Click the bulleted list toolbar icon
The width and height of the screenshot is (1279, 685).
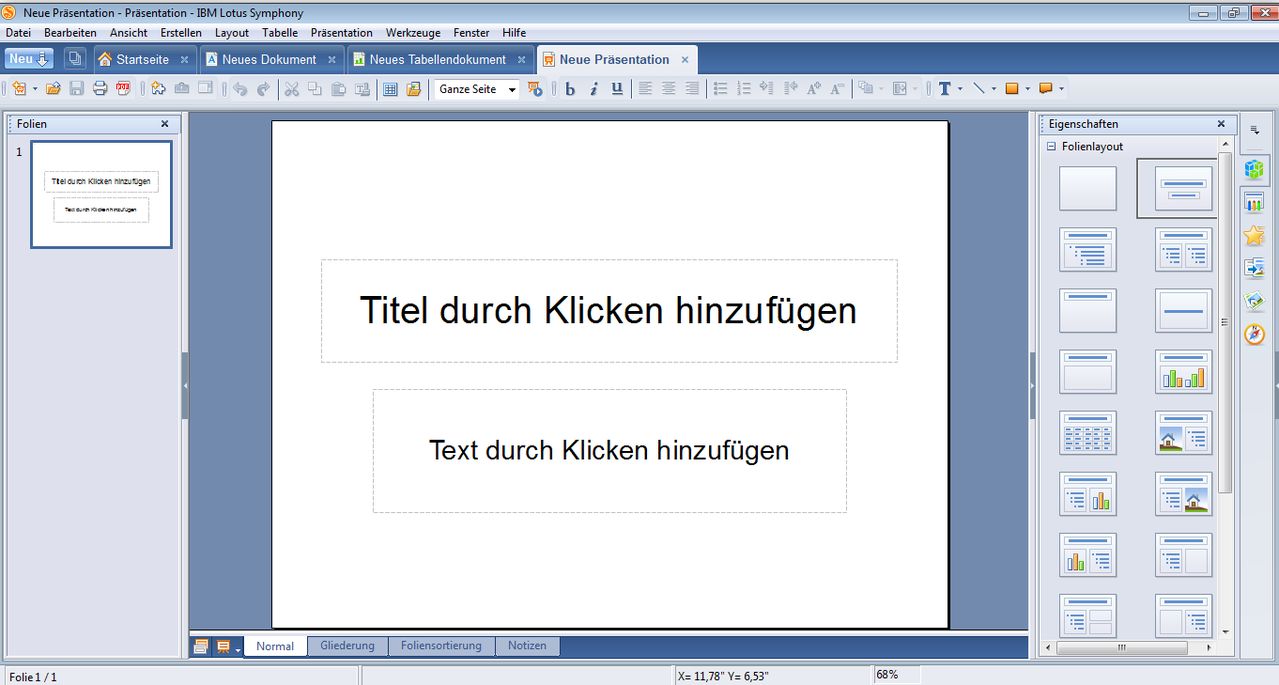pos(720,89)
